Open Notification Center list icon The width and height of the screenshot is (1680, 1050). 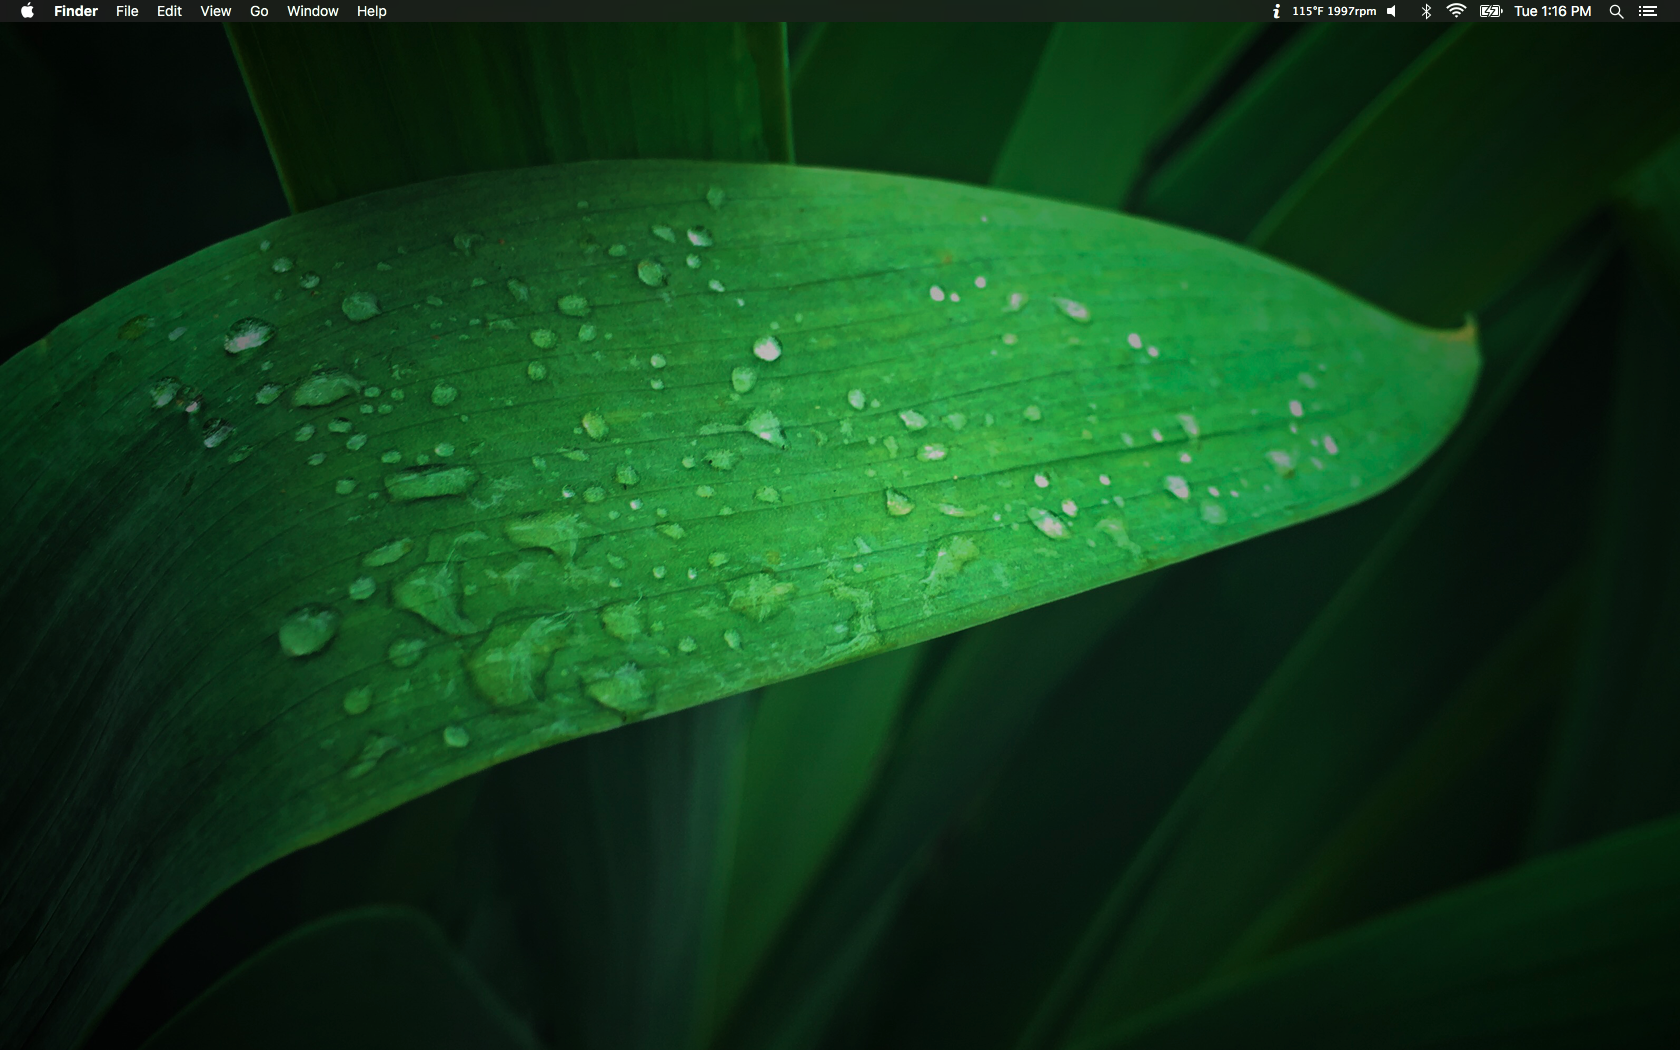click(1648, 11)
